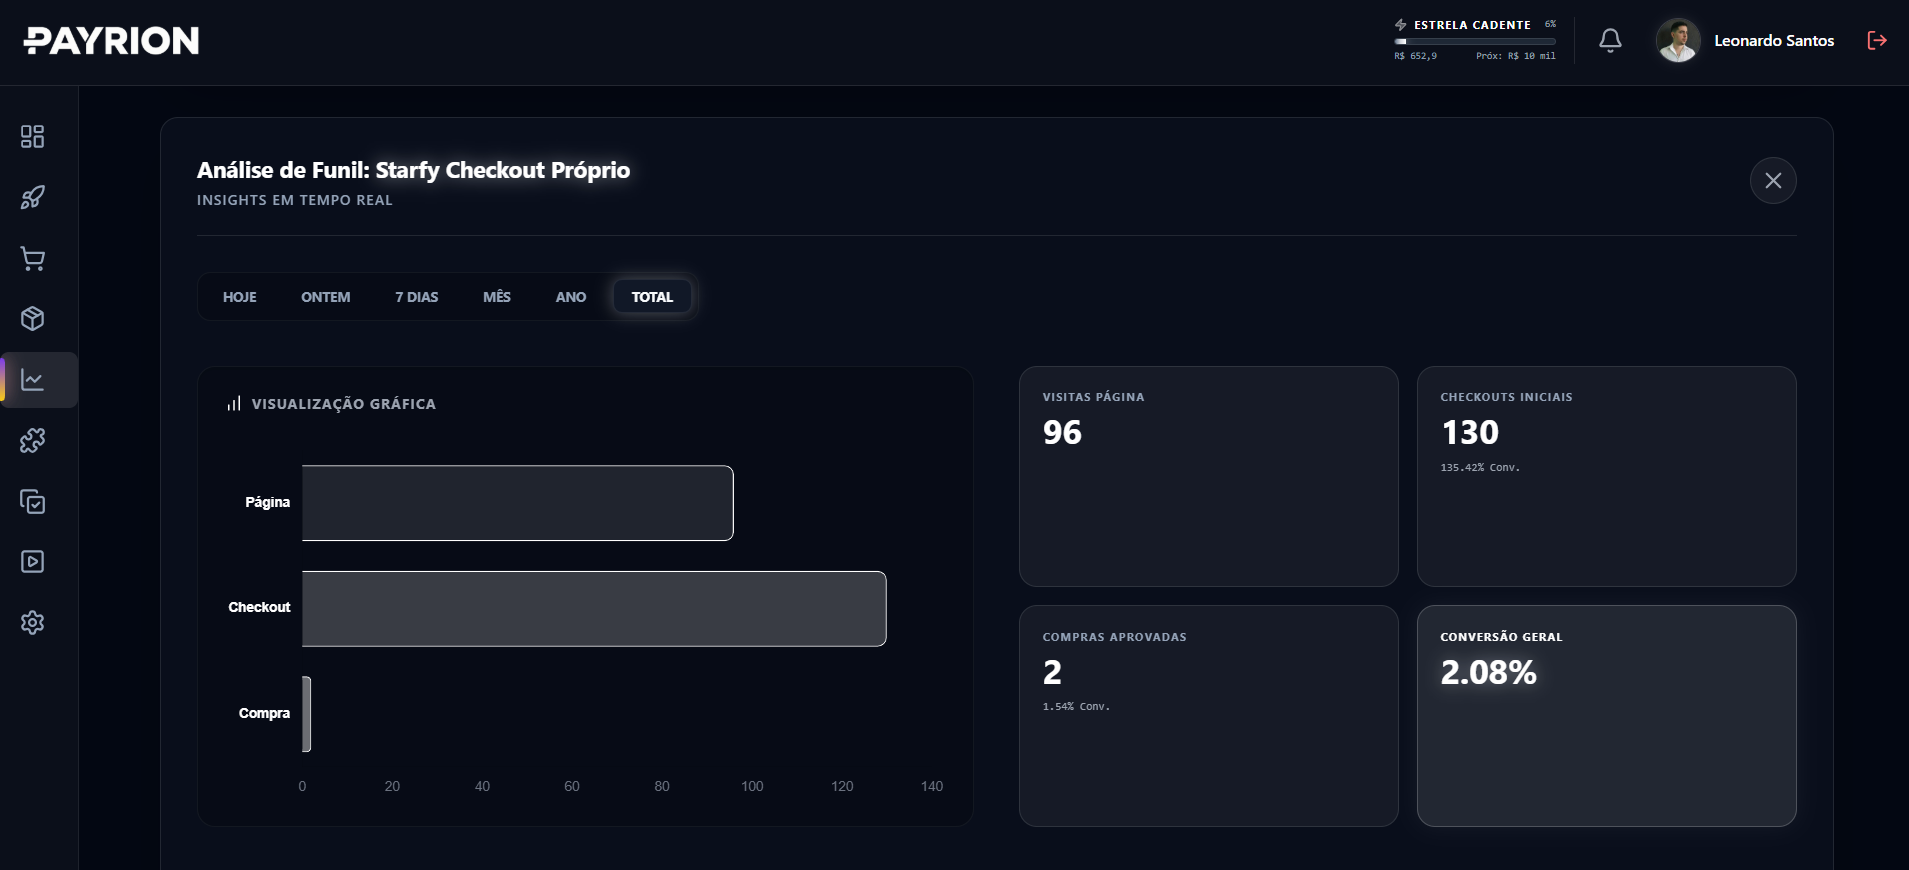Click the notifications bell icon

[1610, 40]
